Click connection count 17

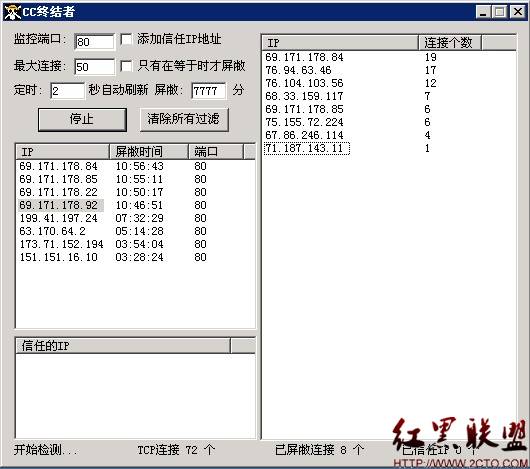(x=430, y=70)
